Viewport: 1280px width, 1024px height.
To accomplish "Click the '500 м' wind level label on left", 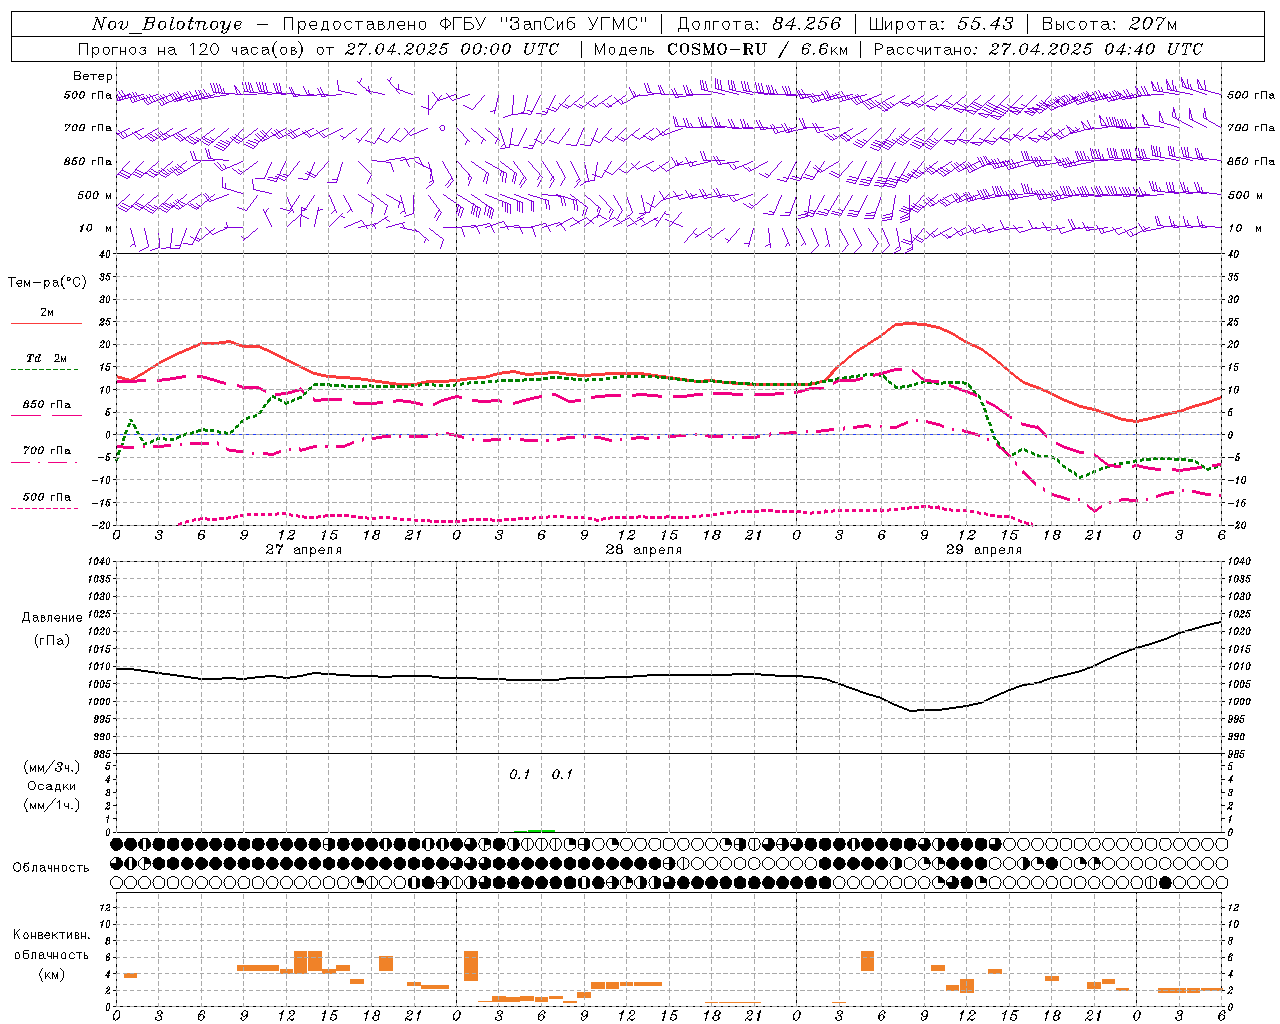I will (95, 195).
